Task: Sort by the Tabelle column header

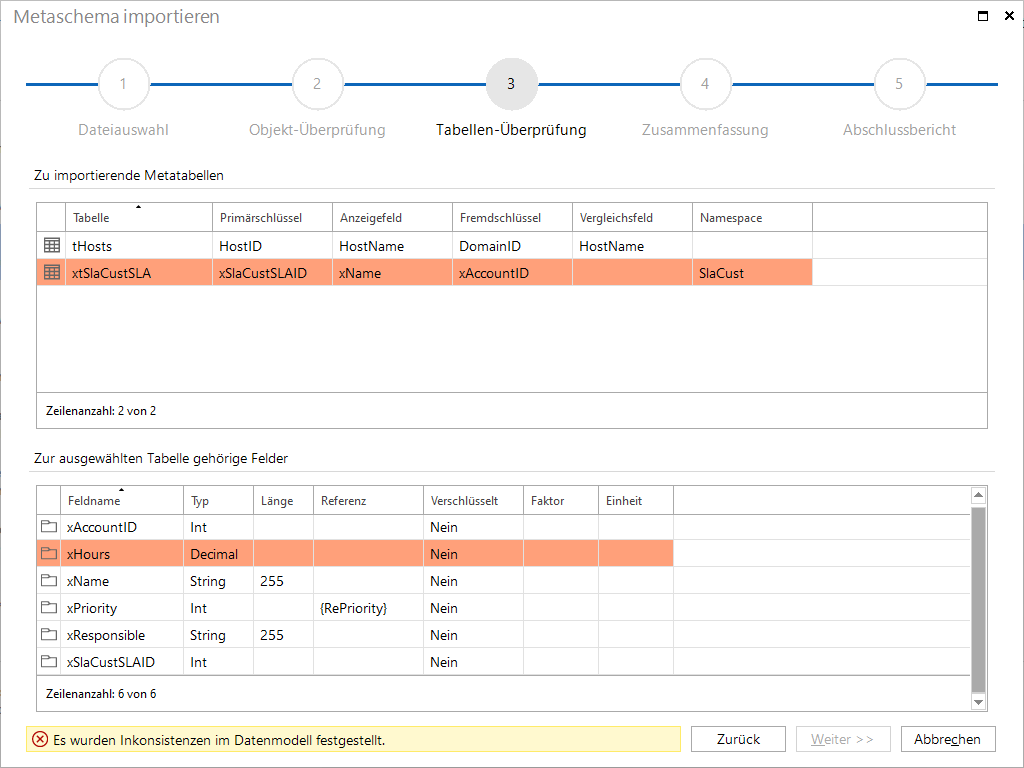Action: [x=139, y=217]
